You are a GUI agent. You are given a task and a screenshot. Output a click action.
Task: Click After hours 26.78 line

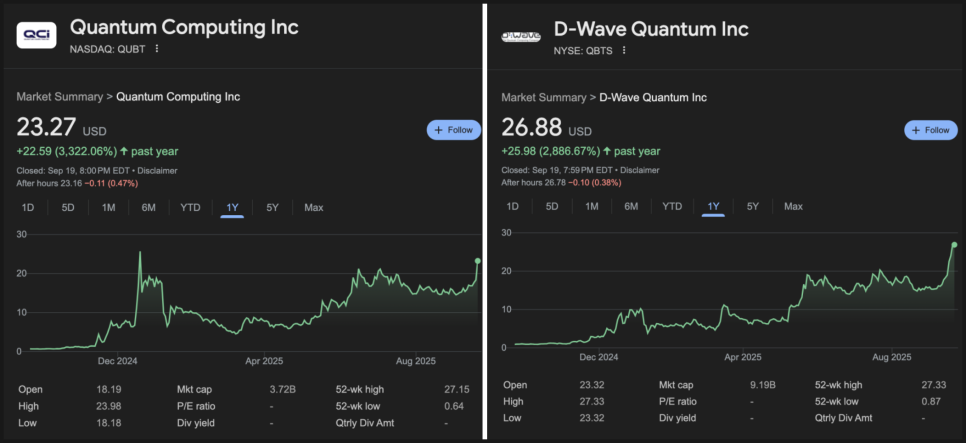point(561,182)
